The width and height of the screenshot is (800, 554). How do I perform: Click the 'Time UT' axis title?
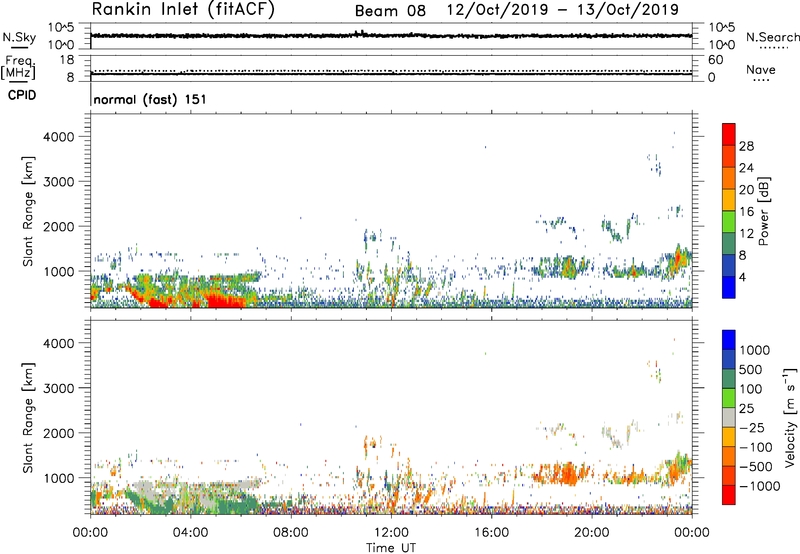[x=391, y=548]
